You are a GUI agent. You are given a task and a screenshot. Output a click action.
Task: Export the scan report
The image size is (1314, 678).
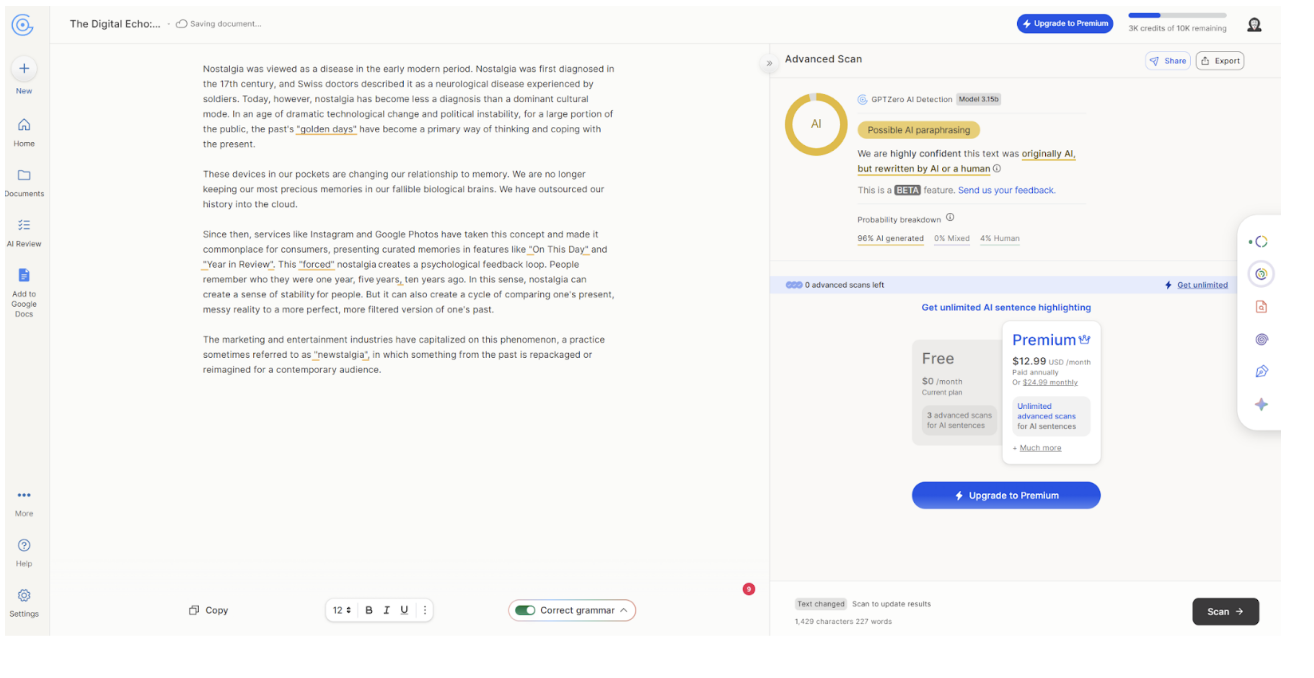pos(1221,61)
